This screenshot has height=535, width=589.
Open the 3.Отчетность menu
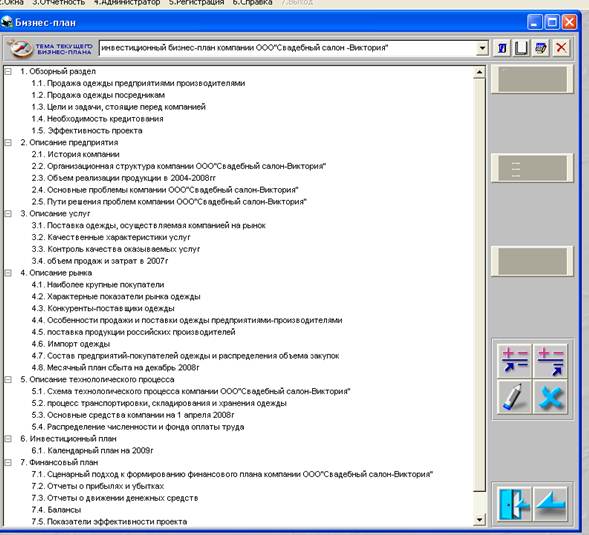[58, 2]
